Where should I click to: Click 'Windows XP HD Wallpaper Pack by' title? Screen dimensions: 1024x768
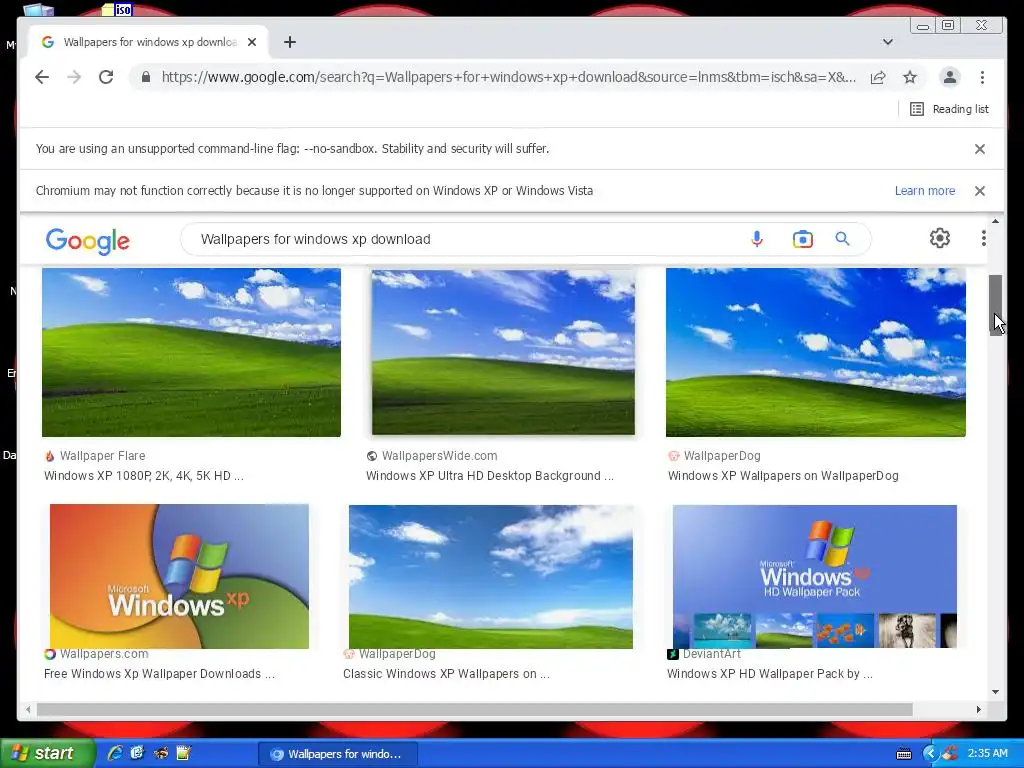click(x=770, y=674)
